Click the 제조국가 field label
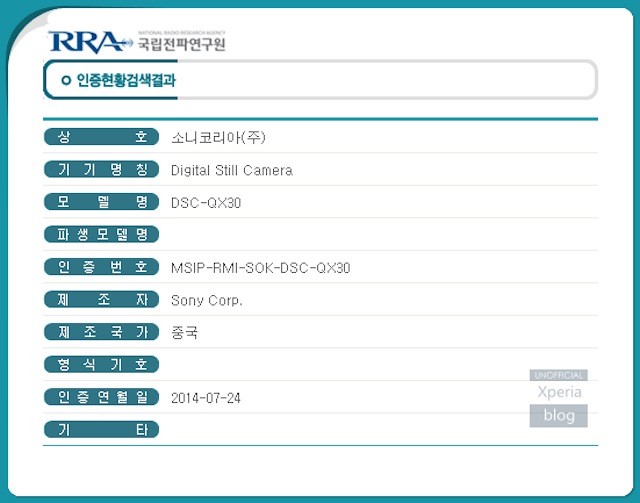The height and width of the screenshot is (503, 640). click(x=101, y=332)
